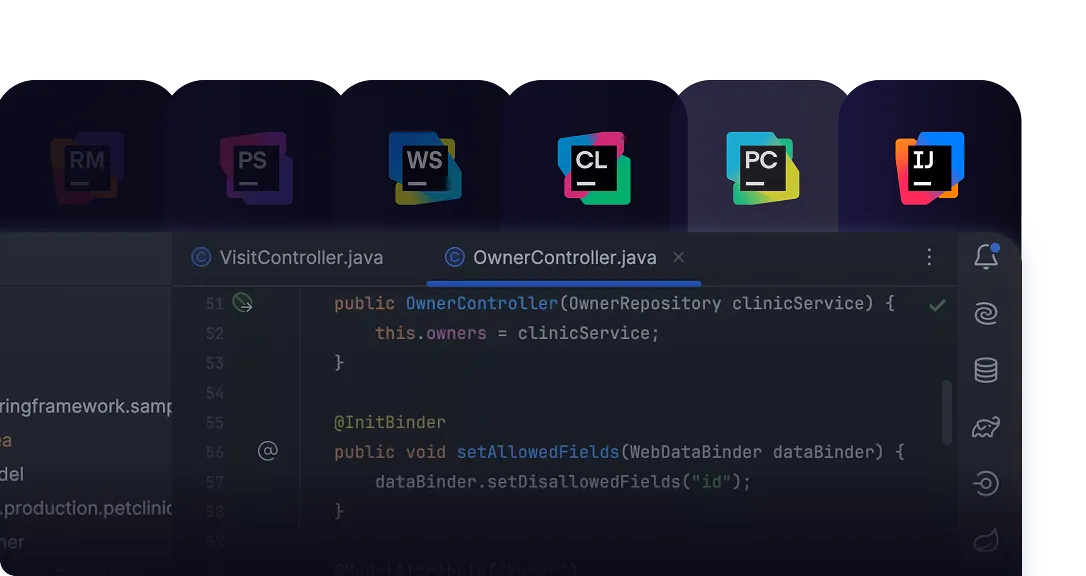This screenshot has height=576, width=1086.
Task: Click the @ gutter icon on line 56
Action: (x=268, y=451)
